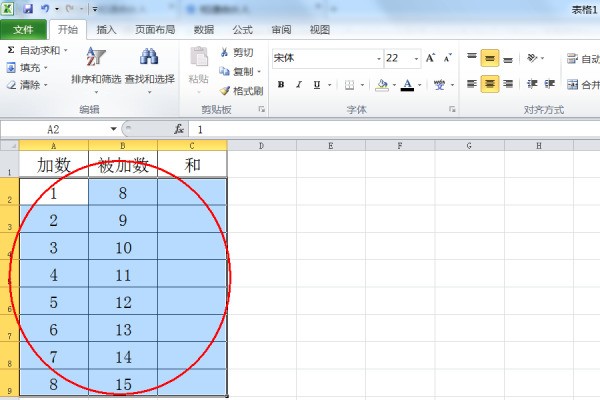Viewport: 600px width, 400px height.
Task: Open the 排序和筛选 sort and filter menu
Action: (96, 69)
